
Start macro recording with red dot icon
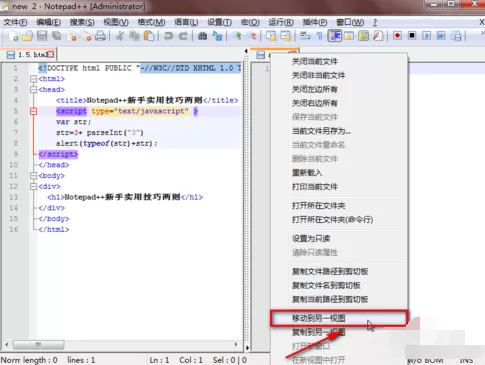pyautogui.click(x=397, y=35)
